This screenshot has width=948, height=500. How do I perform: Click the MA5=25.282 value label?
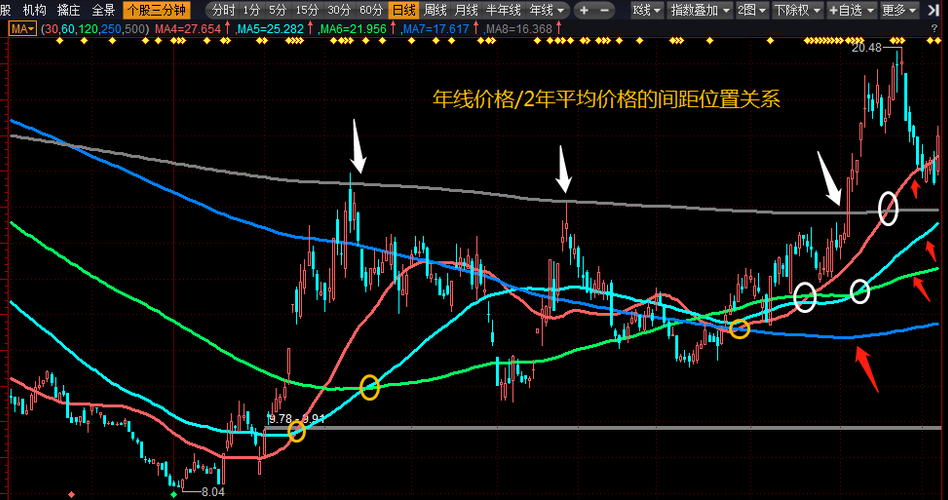[270, 29]
